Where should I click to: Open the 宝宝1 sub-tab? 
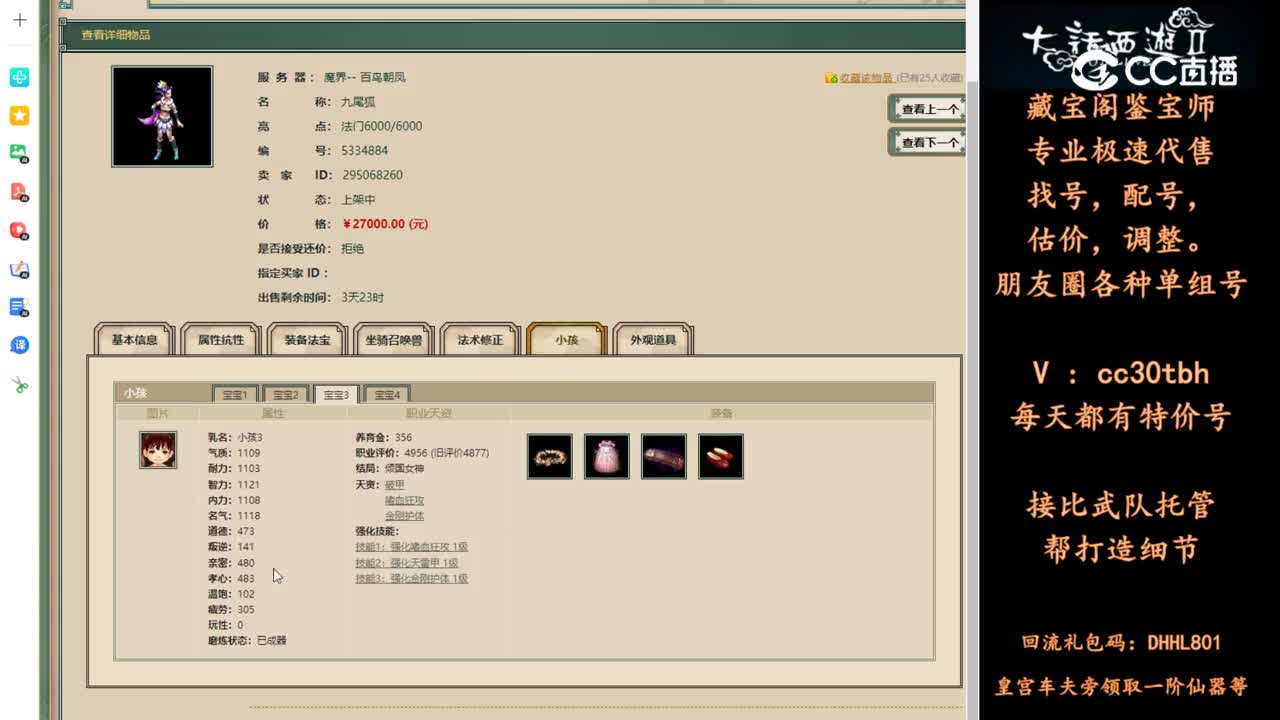coord(235,394)
